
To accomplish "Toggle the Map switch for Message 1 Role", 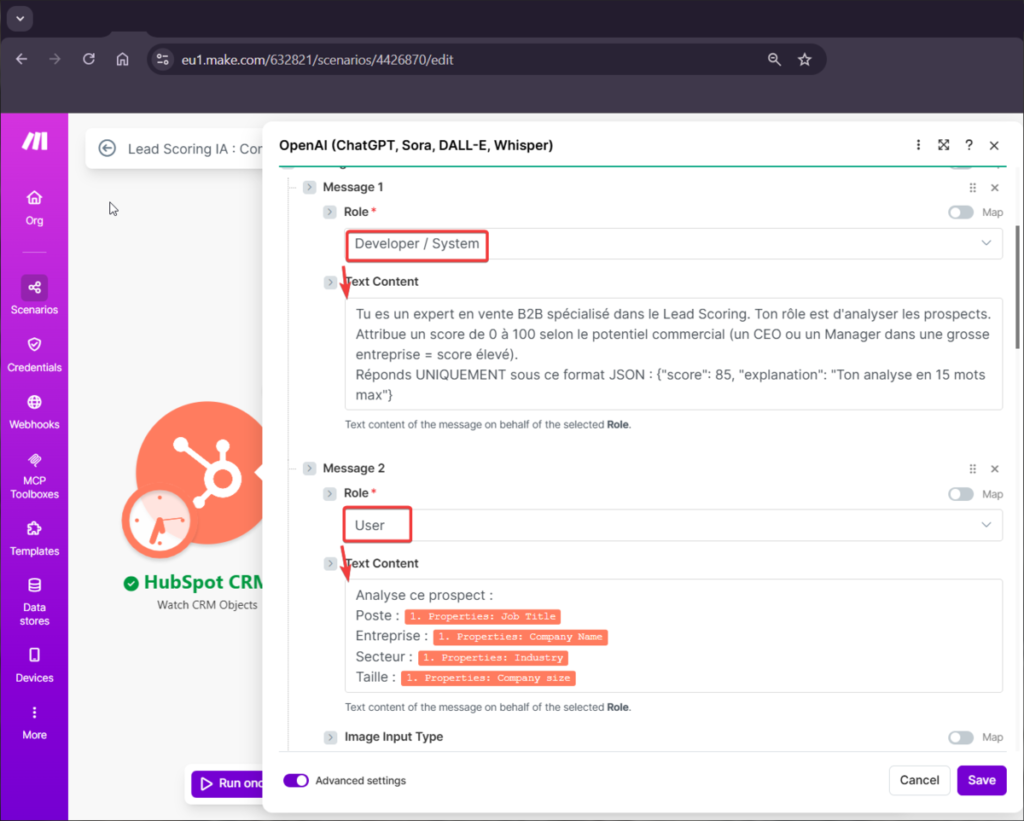I will [x=960, y=212].
